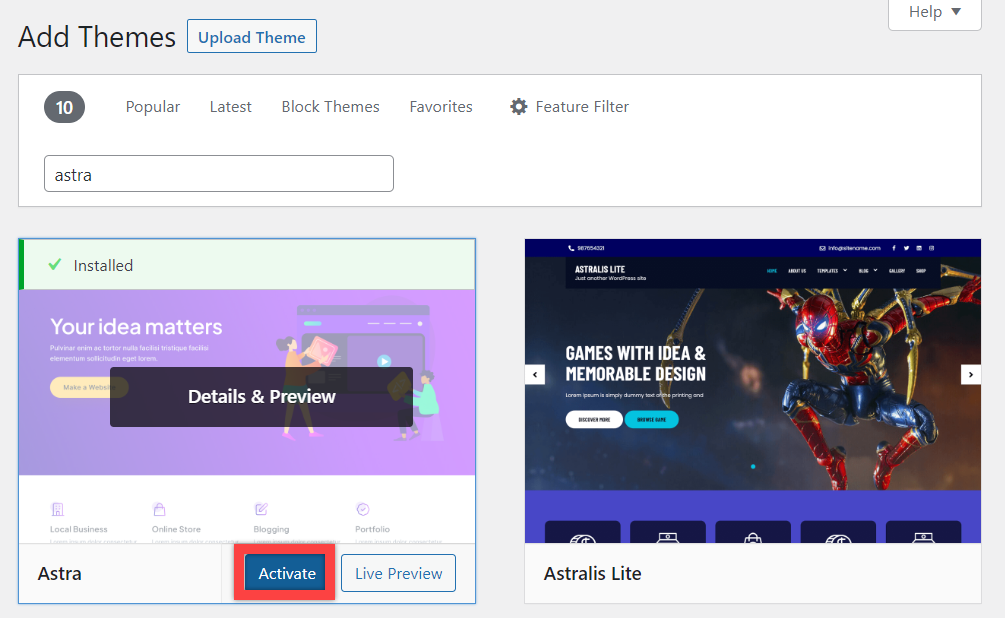Click the Online Store icon in Astra preview
This screenshot has width=1005, height=618.
[x=160, y=510]
